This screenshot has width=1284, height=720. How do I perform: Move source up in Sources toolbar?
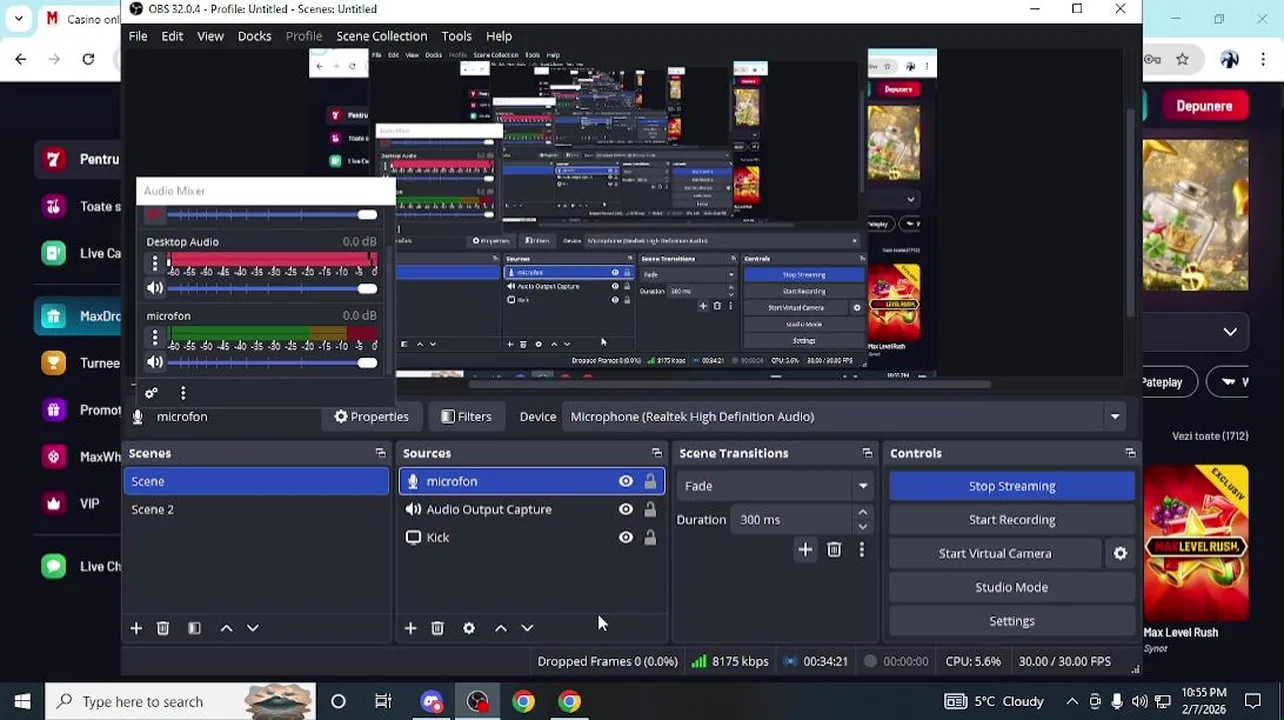pyautogui.click(x=501, y=628)
